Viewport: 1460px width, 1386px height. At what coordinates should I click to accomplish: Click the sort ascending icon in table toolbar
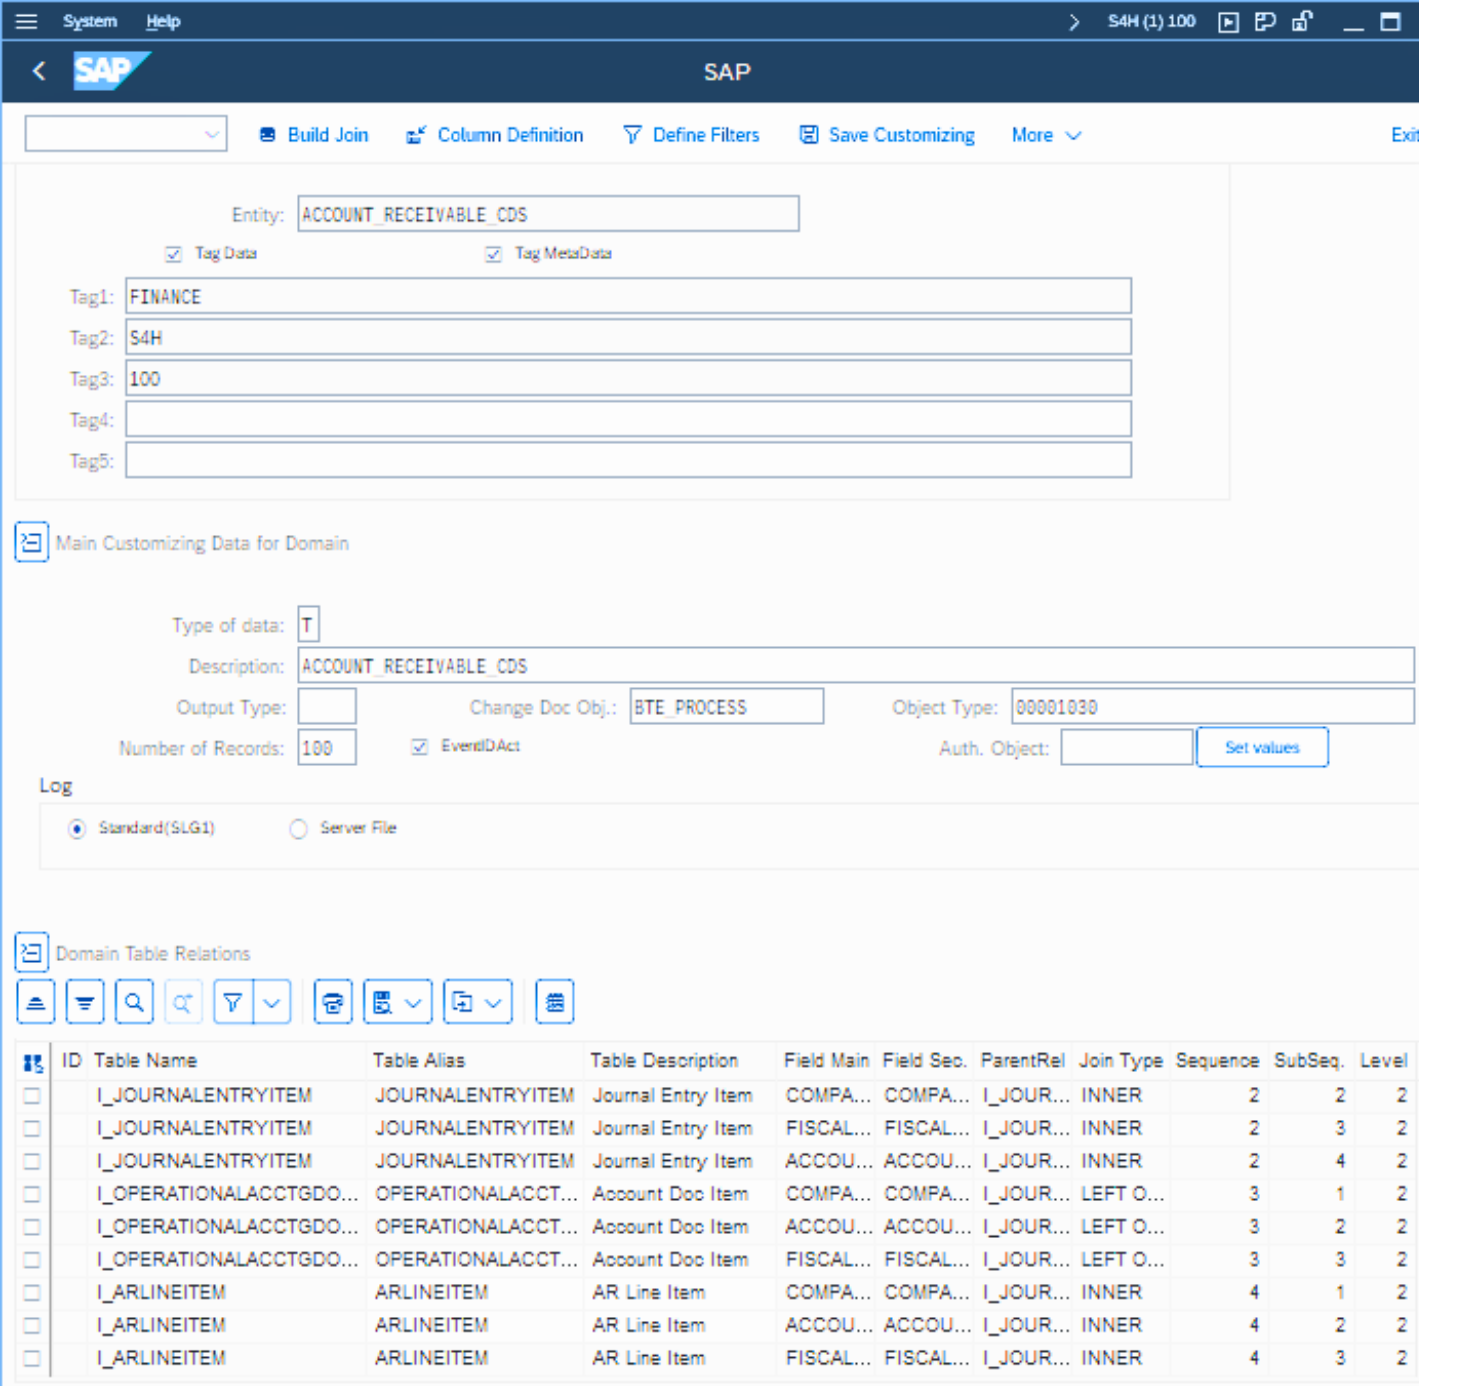point(36,1002)
